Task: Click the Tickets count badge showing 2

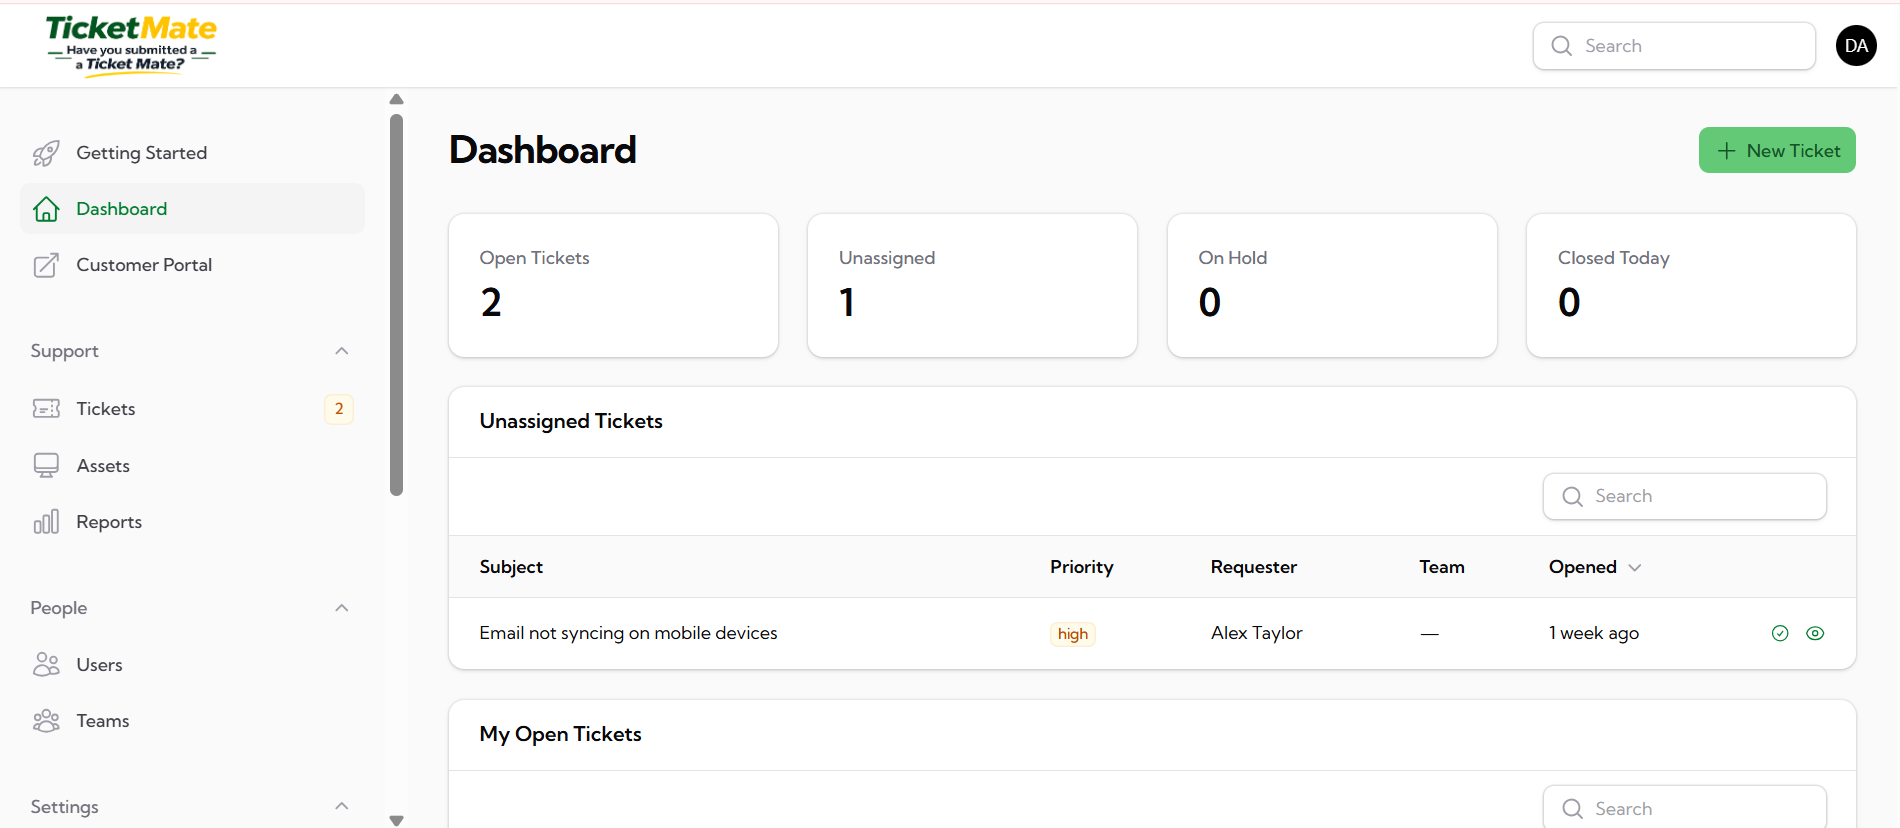Action: coord(339,409)
